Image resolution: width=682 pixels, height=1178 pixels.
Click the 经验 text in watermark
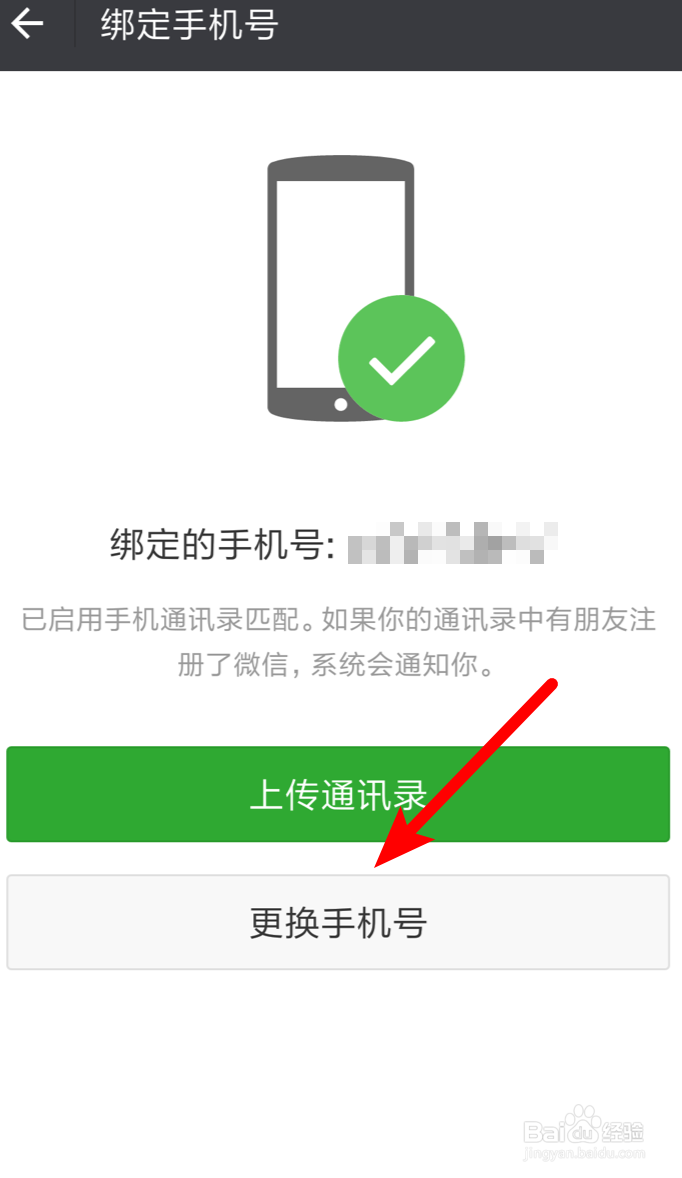point(623,1131)
